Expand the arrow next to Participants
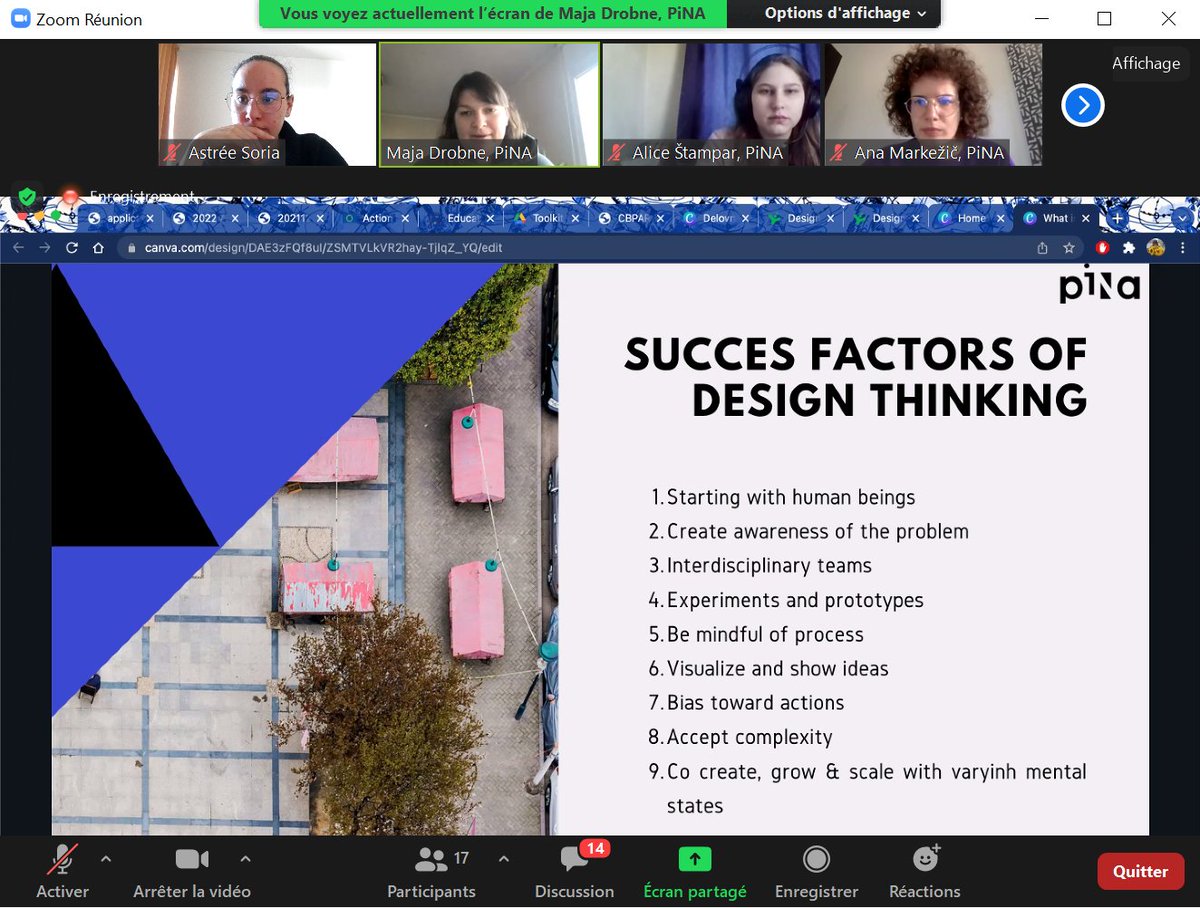The image size is (1200, 908). 503,858
